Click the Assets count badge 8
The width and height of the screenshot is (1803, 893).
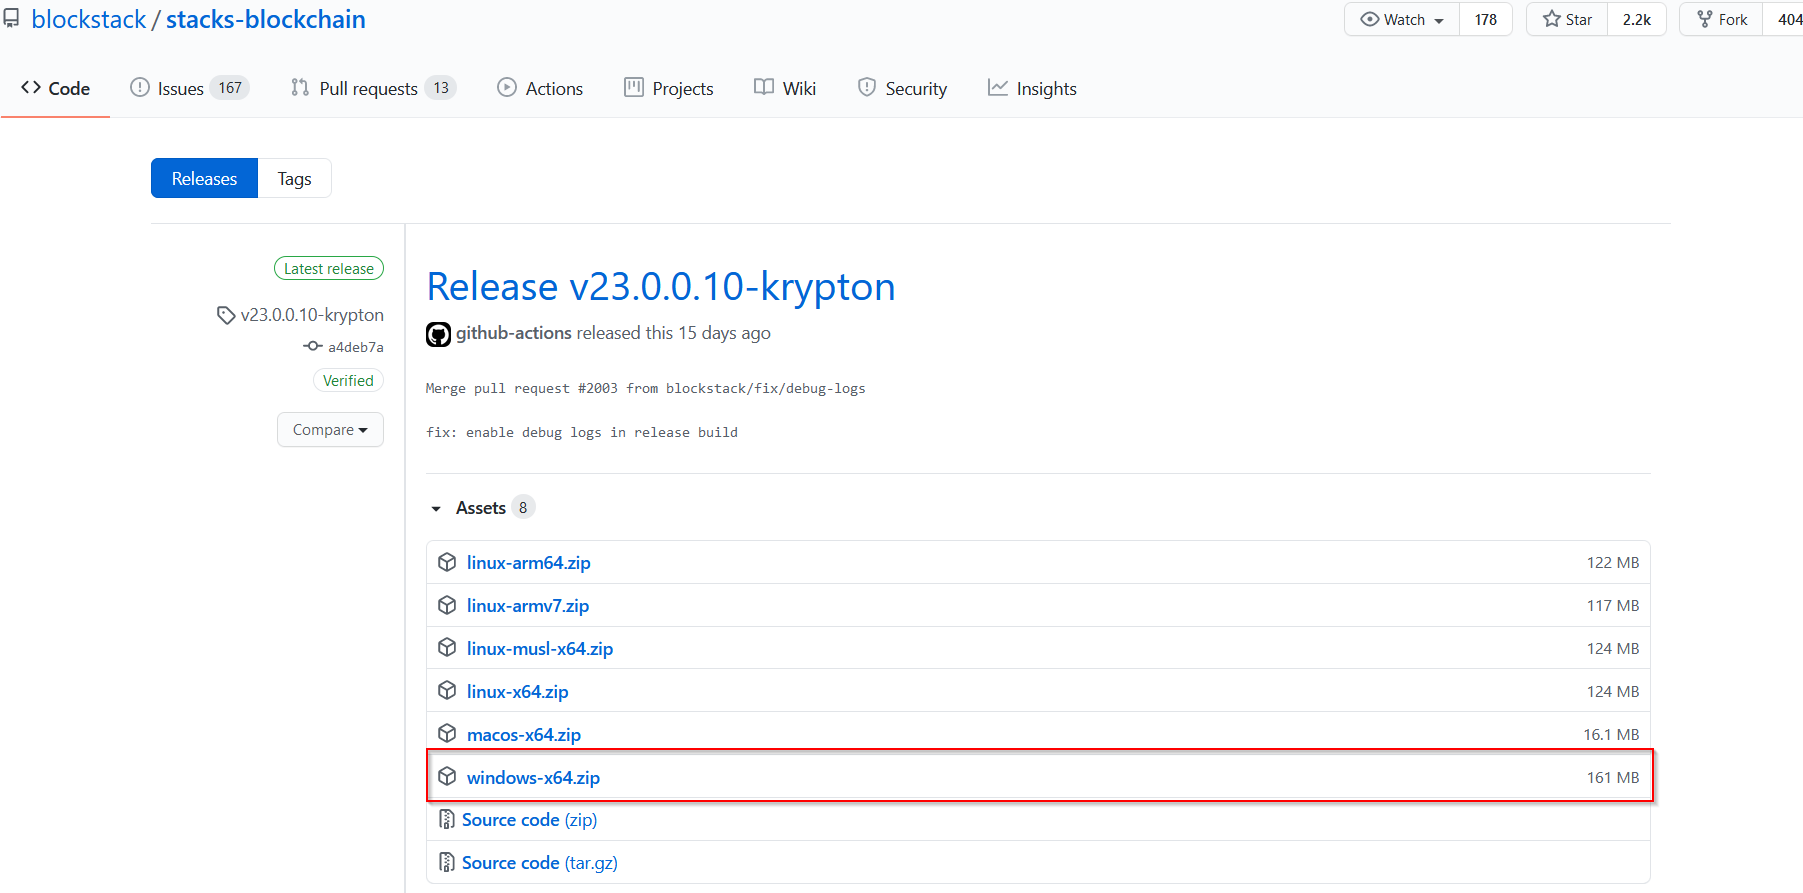[523, 508]
